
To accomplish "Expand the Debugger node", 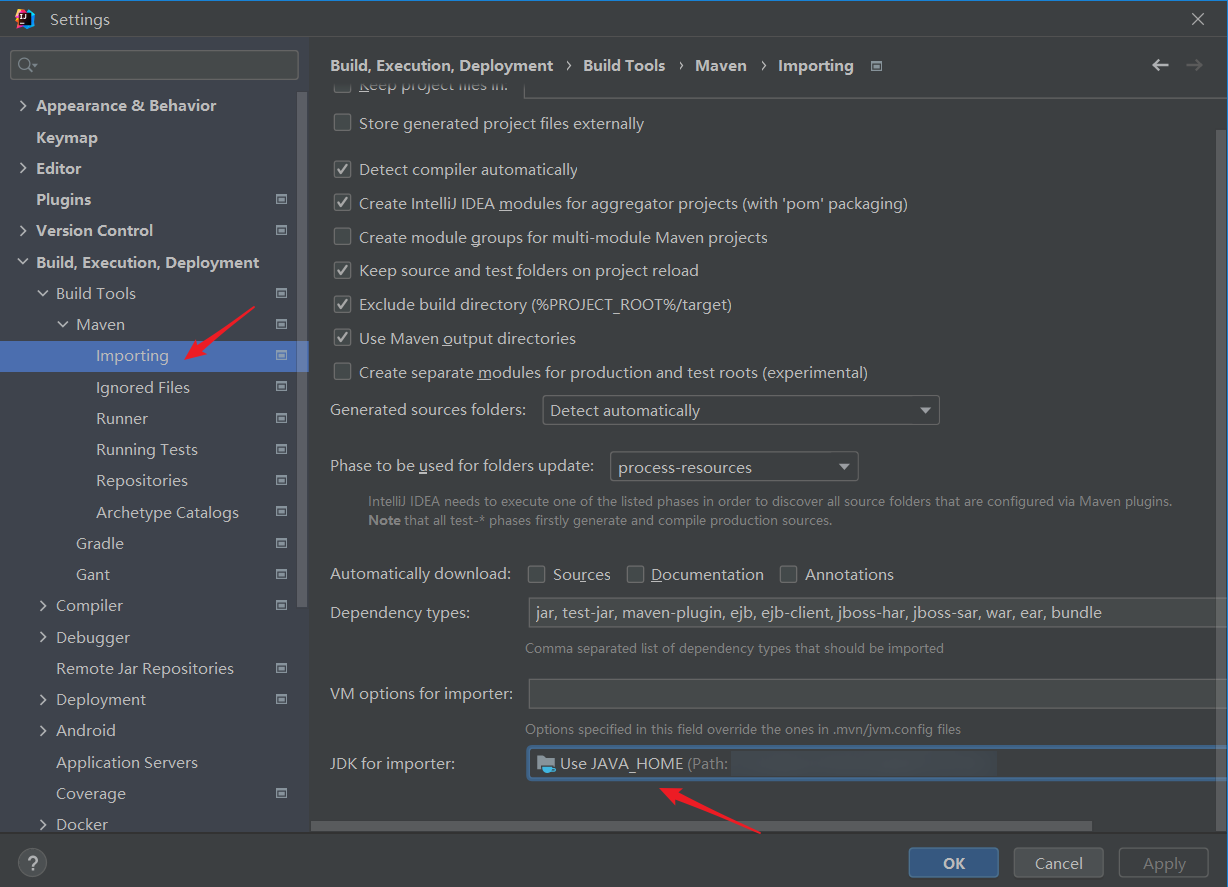I will pyautogui.click(x=43, y=637).
